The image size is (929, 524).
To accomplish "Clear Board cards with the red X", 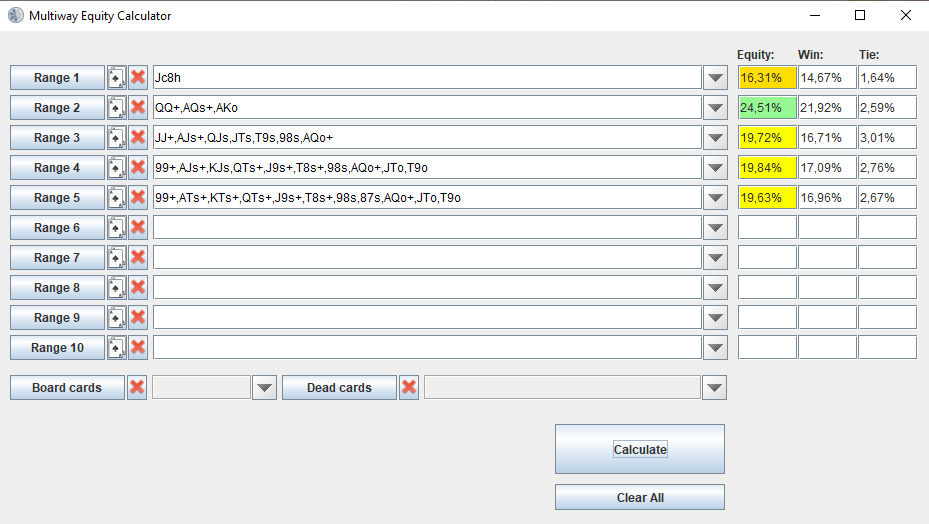I will pos(137,388).
